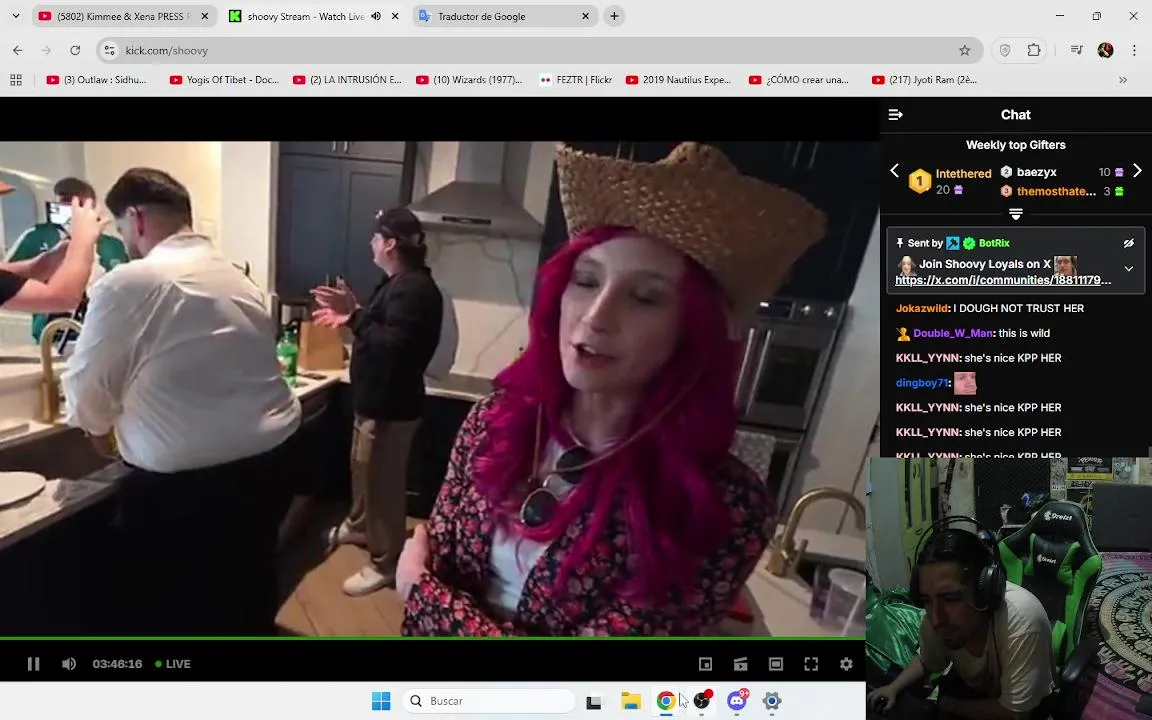Open Chrome three-dot menu
This screenshot has width=1152, height=720.
pos(1134,50)
